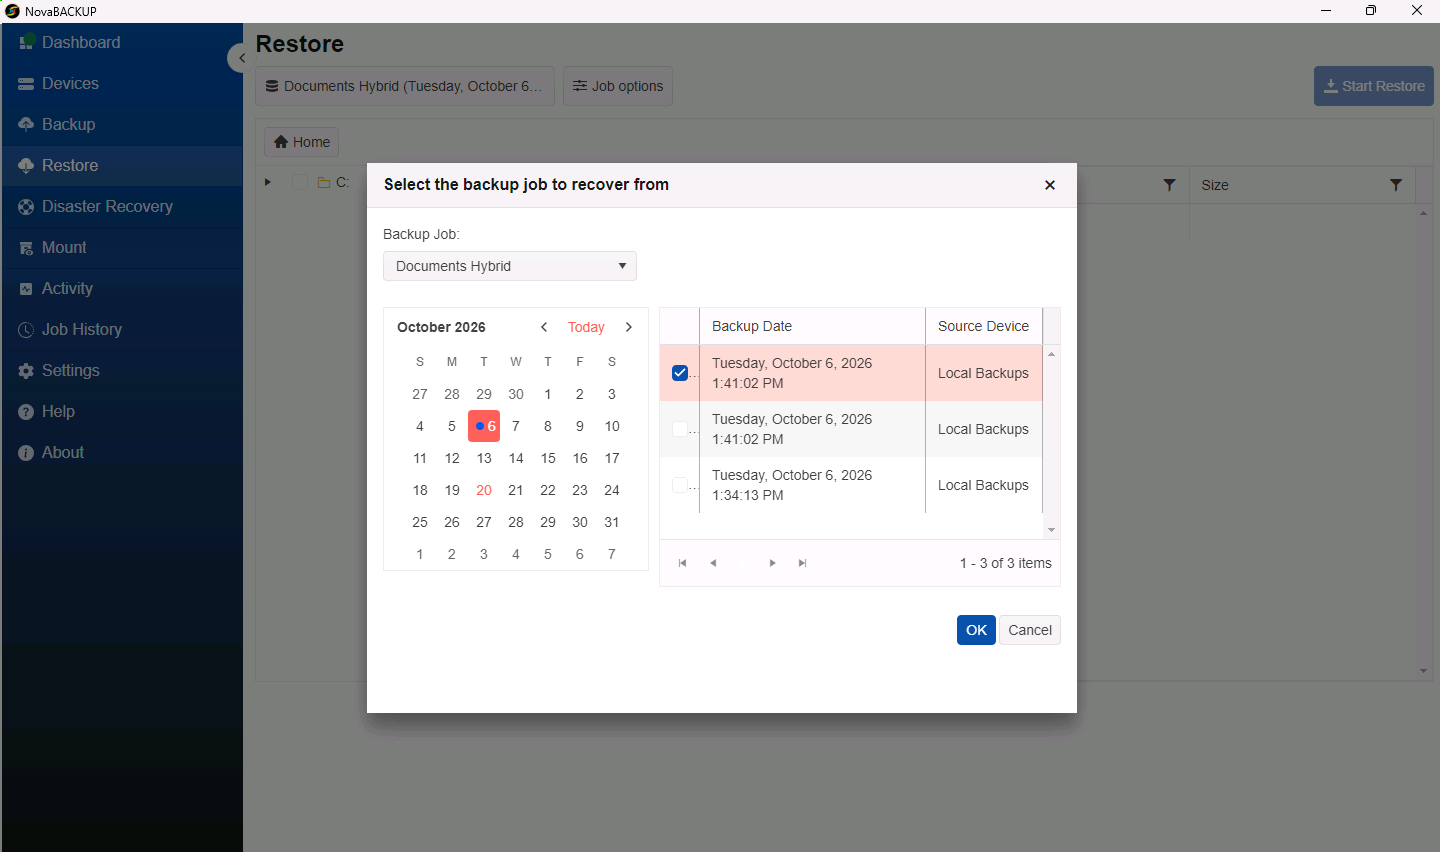Click the Help question mark icon
Screen dimensions: 1440x852
pos(26,412)
